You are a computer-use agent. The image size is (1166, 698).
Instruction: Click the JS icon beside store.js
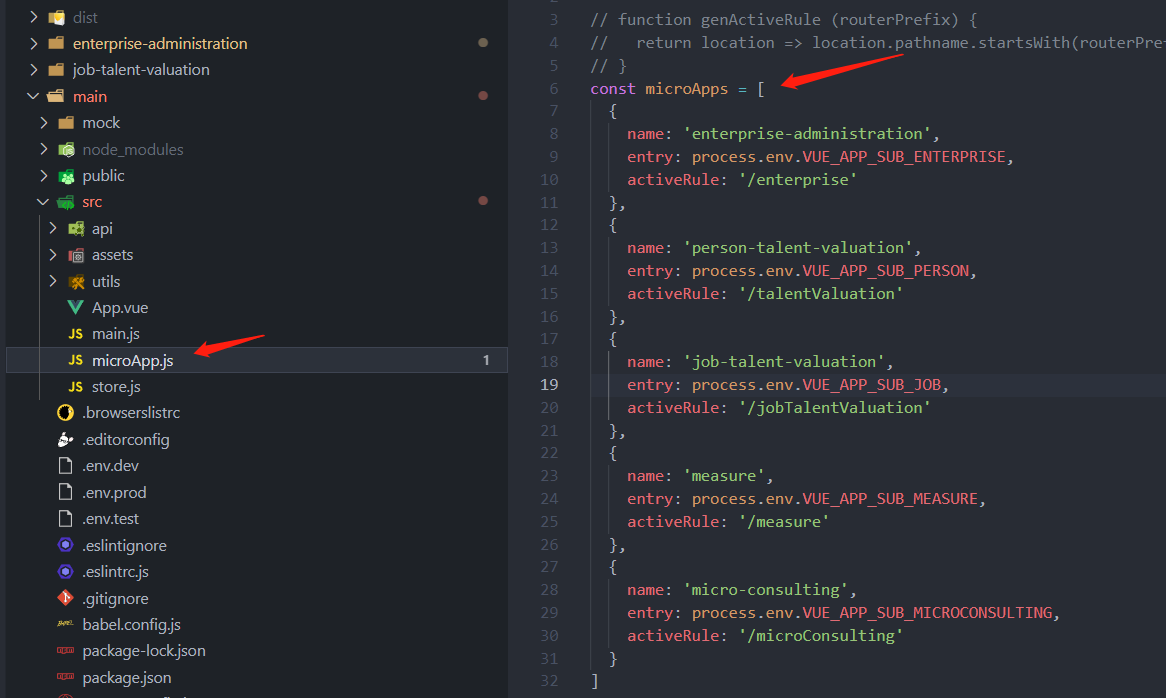pos(75,387)
